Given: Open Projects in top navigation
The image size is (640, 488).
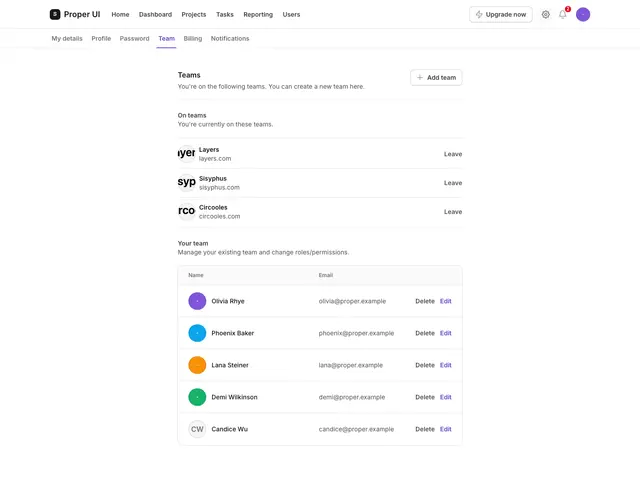Looking at the screenshot, I should tap(194, 14).
